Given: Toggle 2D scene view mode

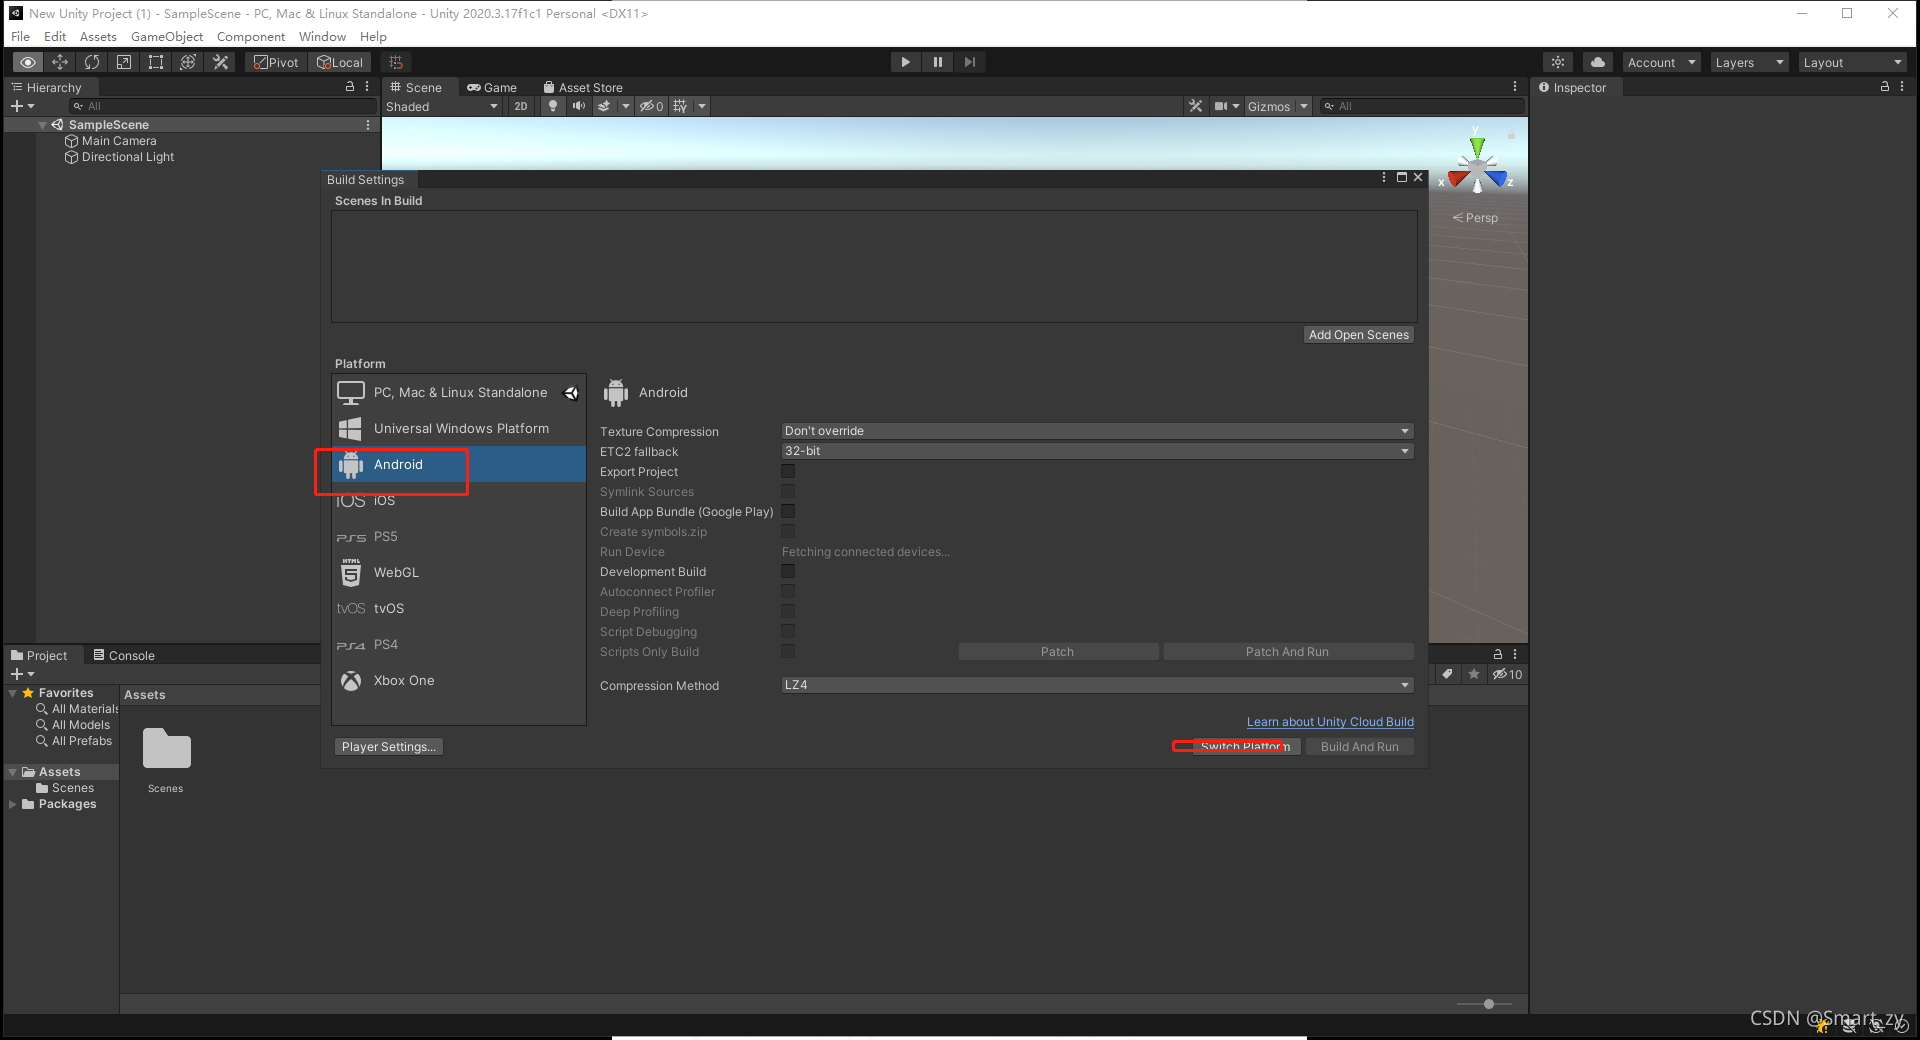Looking at the screenshot, I should pyautogui.click(x=521, y=106).
